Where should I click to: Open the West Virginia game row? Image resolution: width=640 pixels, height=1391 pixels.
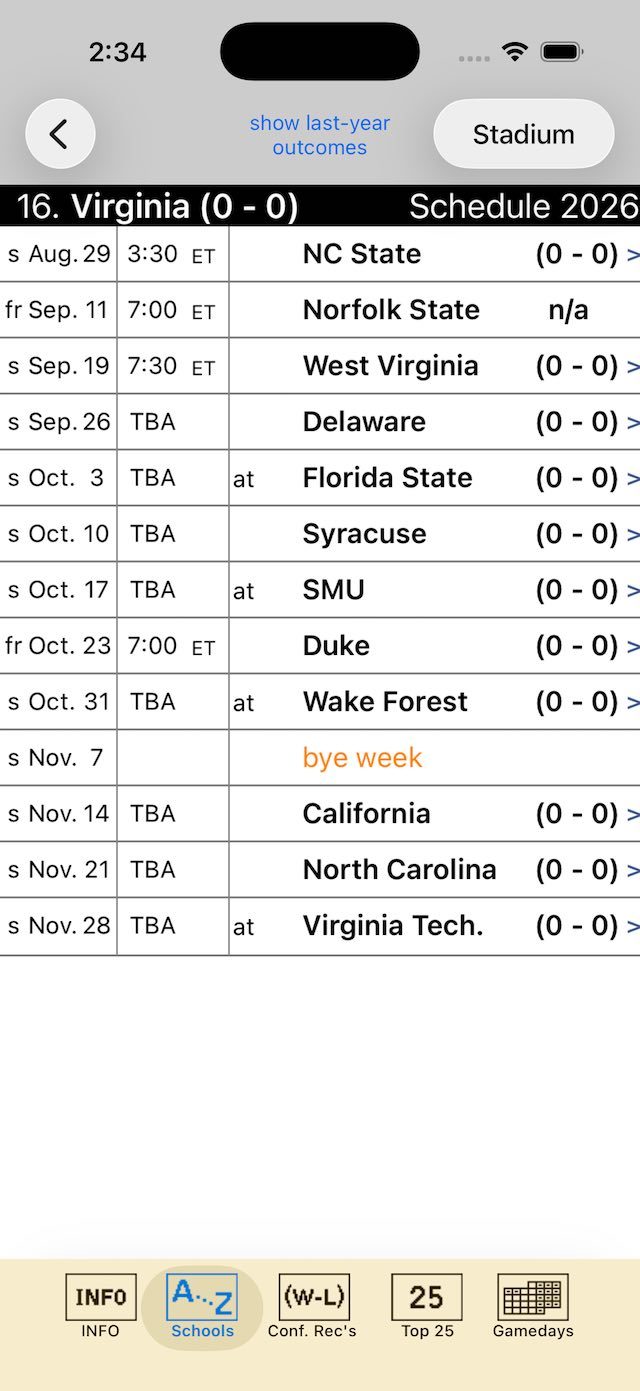(320, 366)
